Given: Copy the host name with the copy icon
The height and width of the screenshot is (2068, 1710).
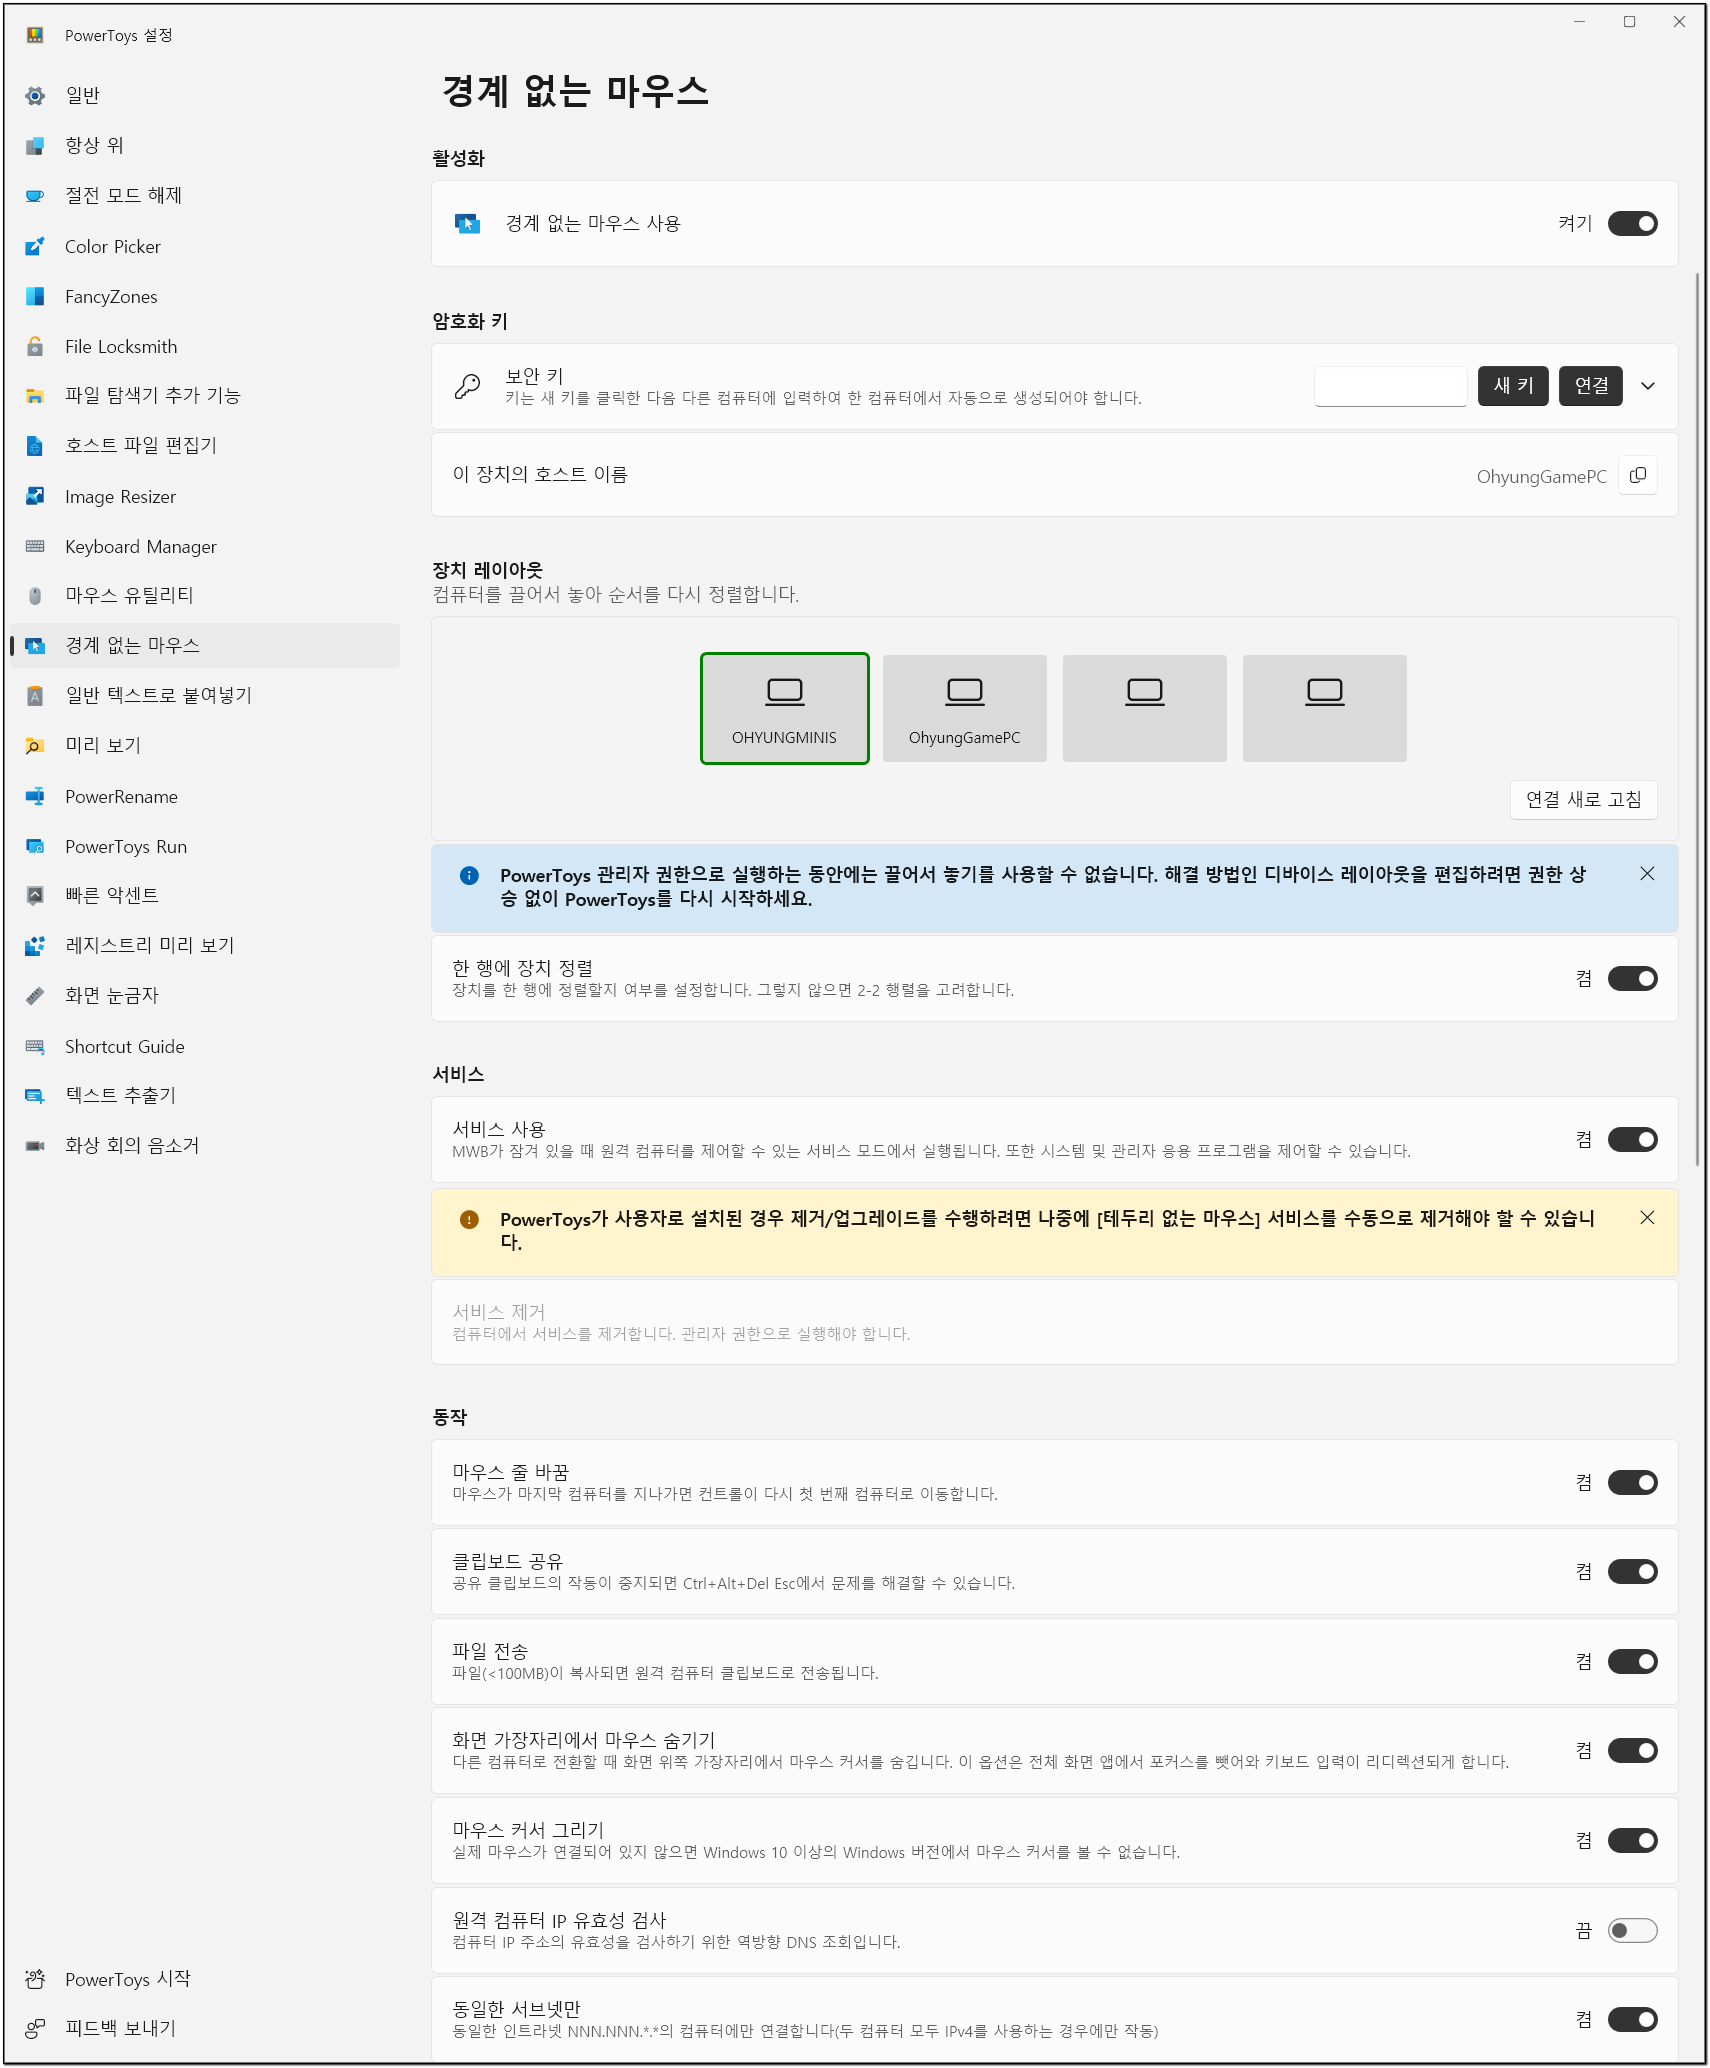Looking at the screenshot, I should [1637, 475].
